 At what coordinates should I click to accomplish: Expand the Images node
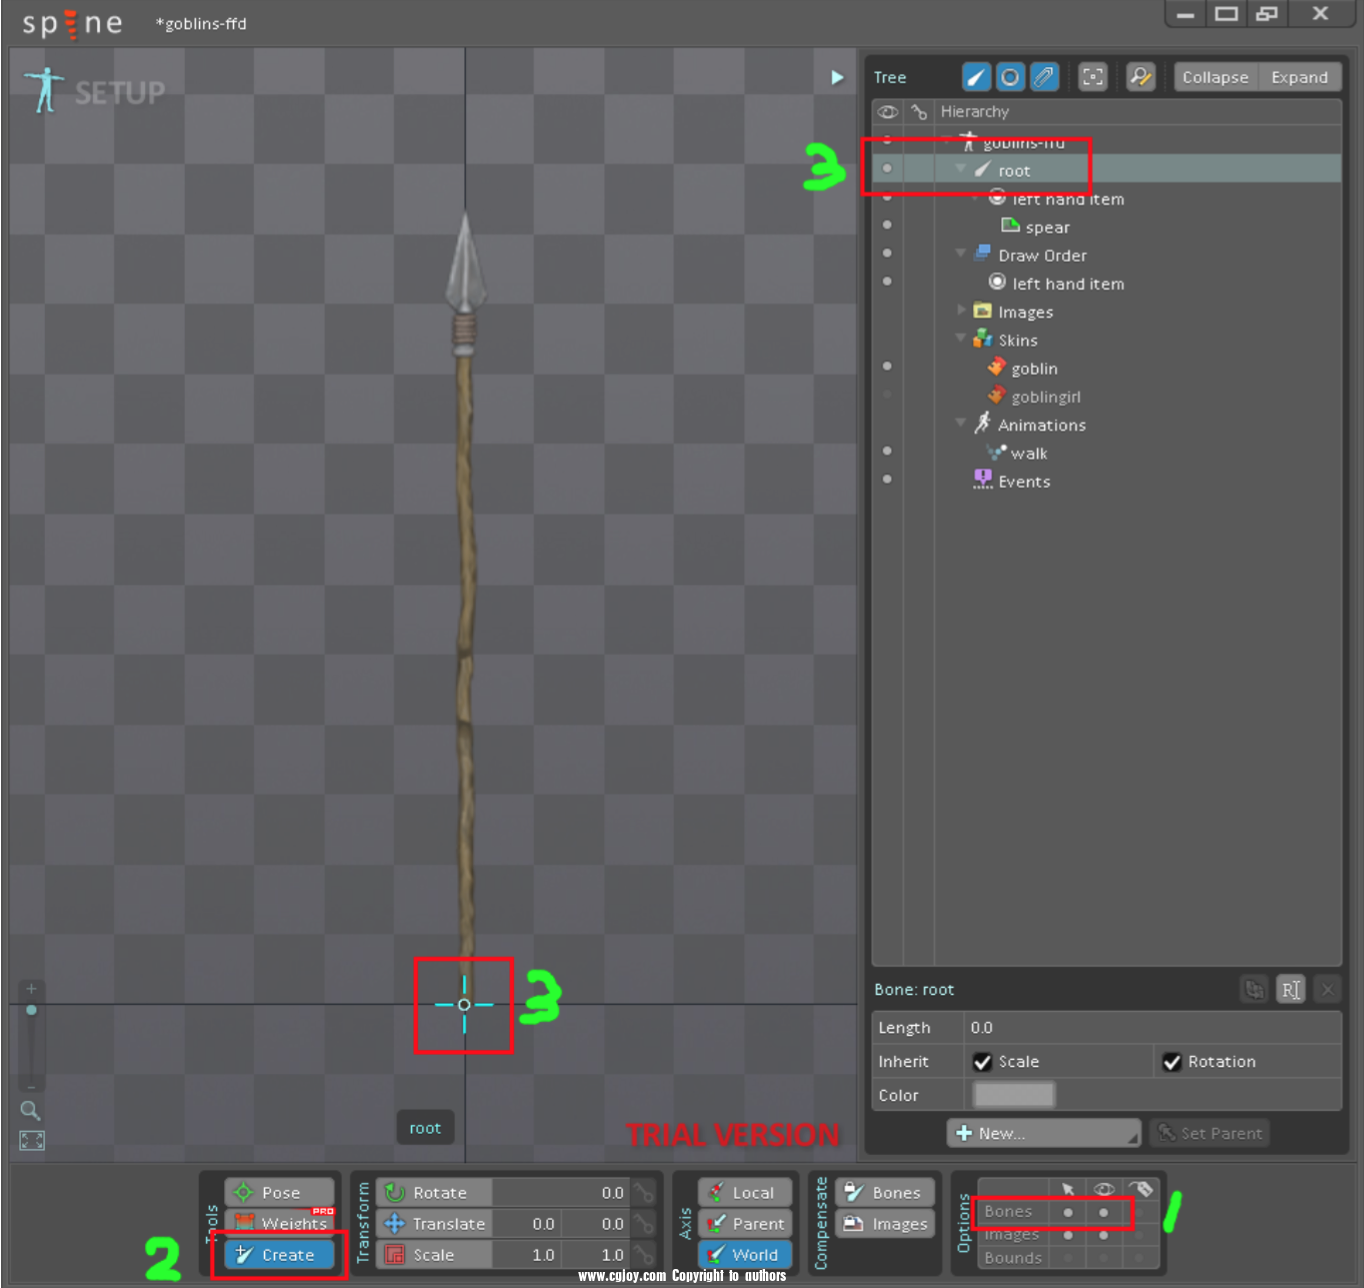pos(961,310)
